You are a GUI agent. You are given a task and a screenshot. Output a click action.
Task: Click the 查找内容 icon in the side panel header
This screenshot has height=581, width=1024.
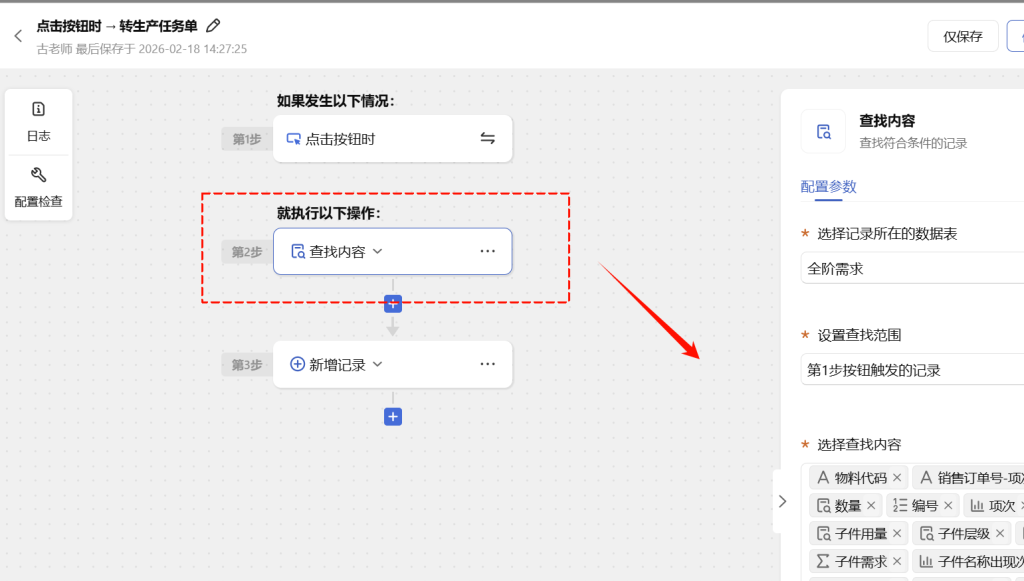(x=823, y=131)
